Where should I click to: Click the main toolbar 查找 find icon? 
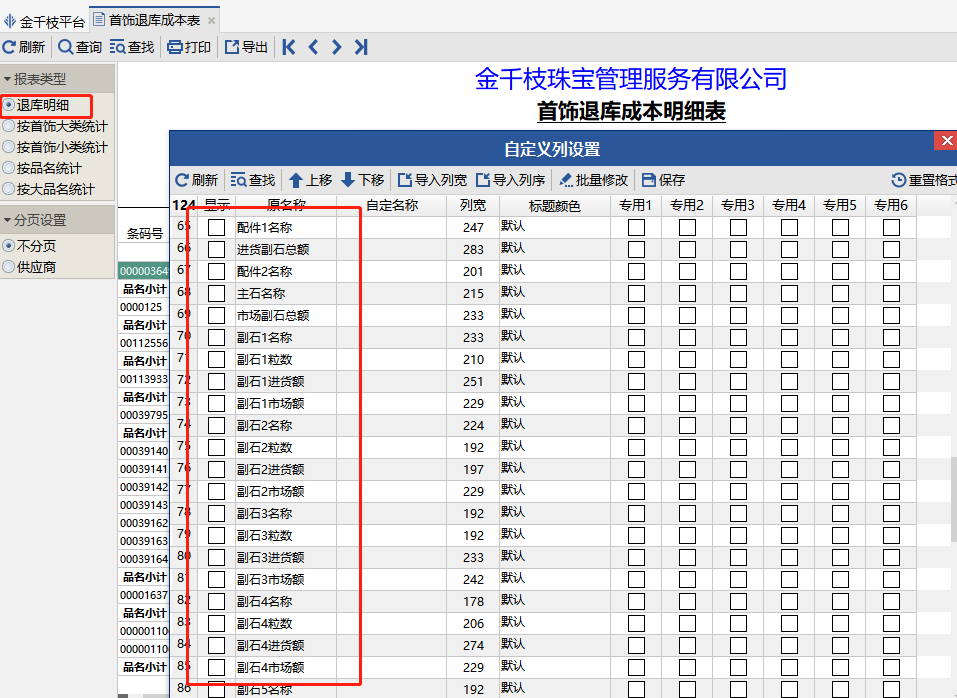tap(118, 47)
